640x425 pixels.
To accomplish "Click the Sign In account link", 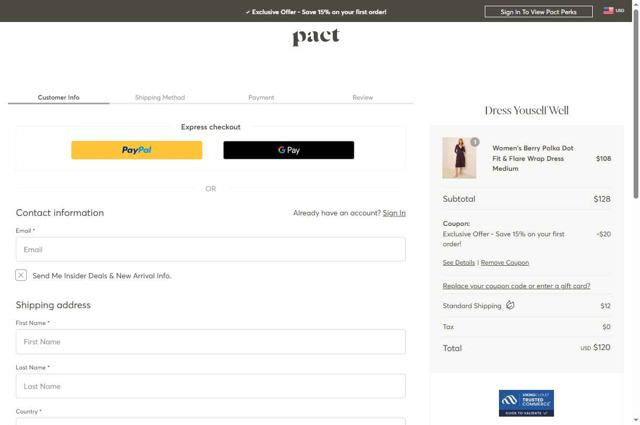I will pyautogui.click(x=394, y=213).
